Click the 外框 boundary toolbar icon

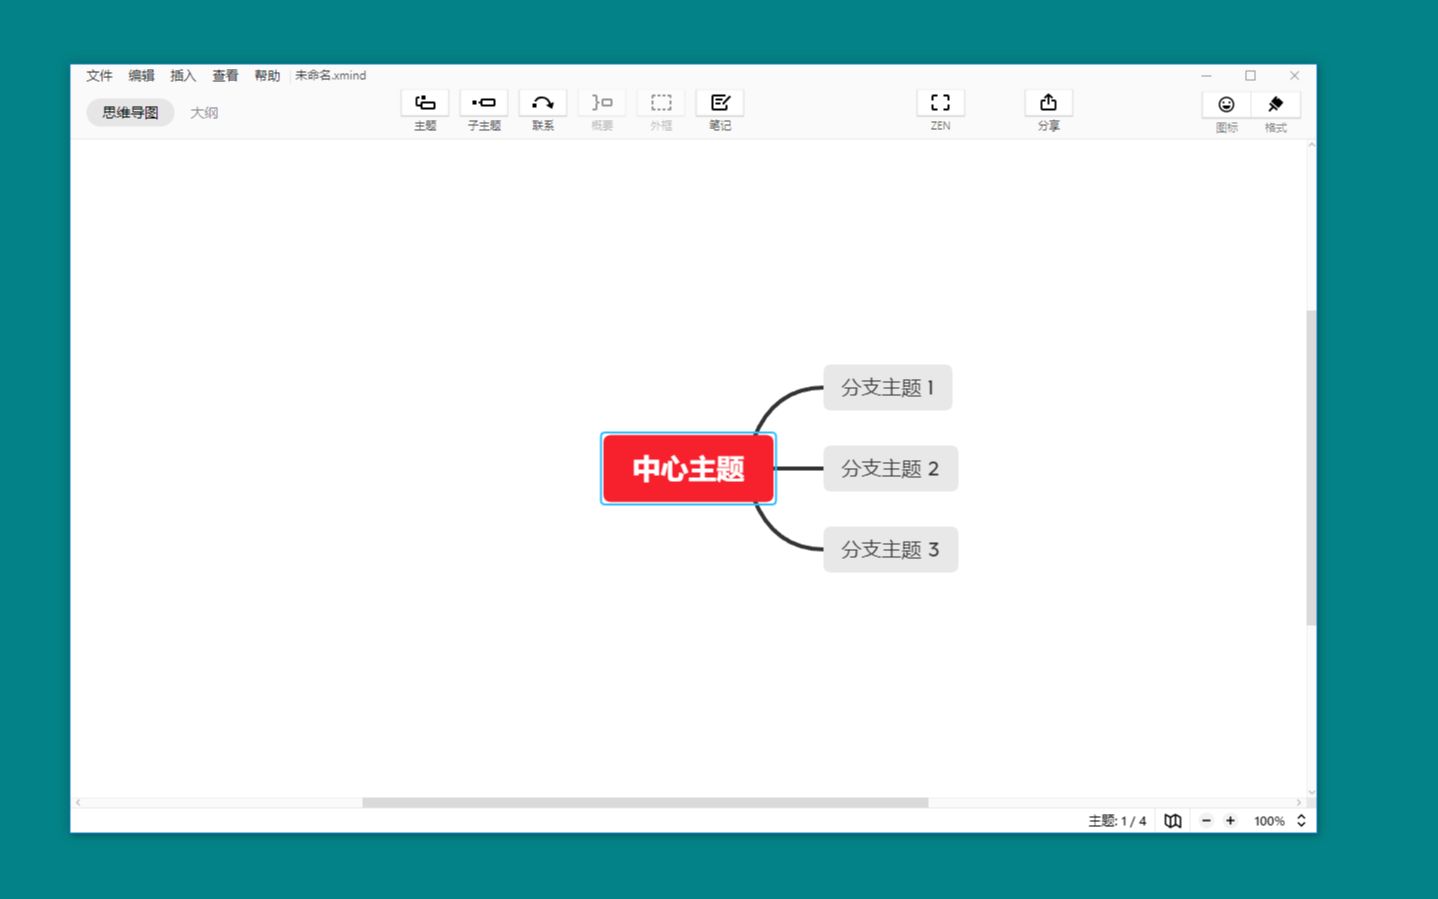tap(661, 103)
